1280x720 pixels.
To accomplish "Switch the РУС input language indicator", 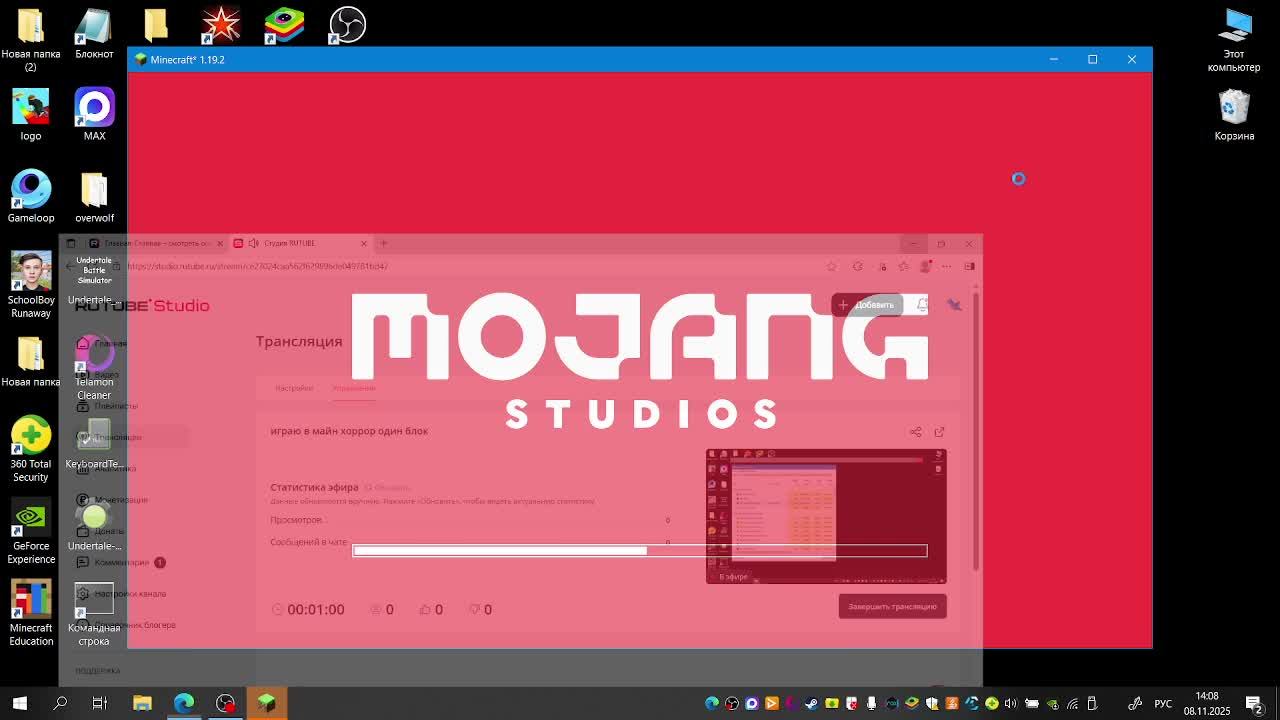I will click(1163, 703).
